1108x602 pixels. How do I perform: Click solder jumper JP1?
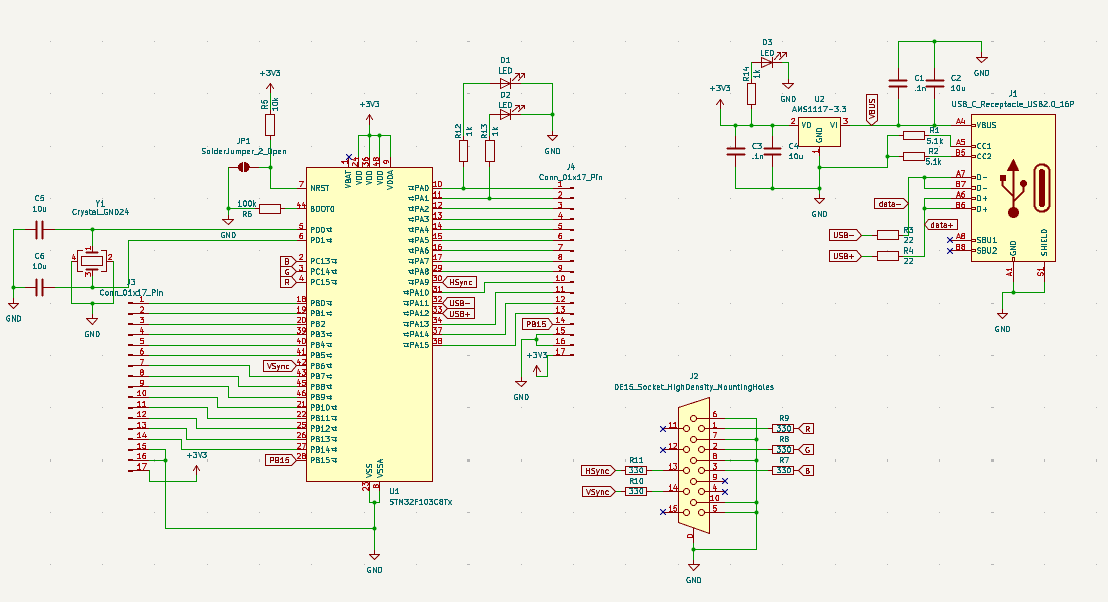pyautogui.click(x=244, y=167)
